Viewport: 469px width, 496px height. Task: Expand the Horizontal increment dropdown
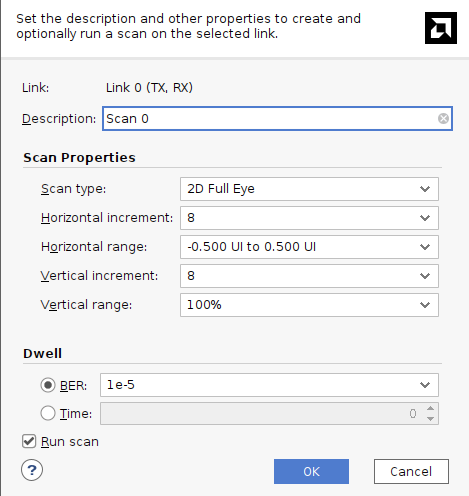(309, 218)
